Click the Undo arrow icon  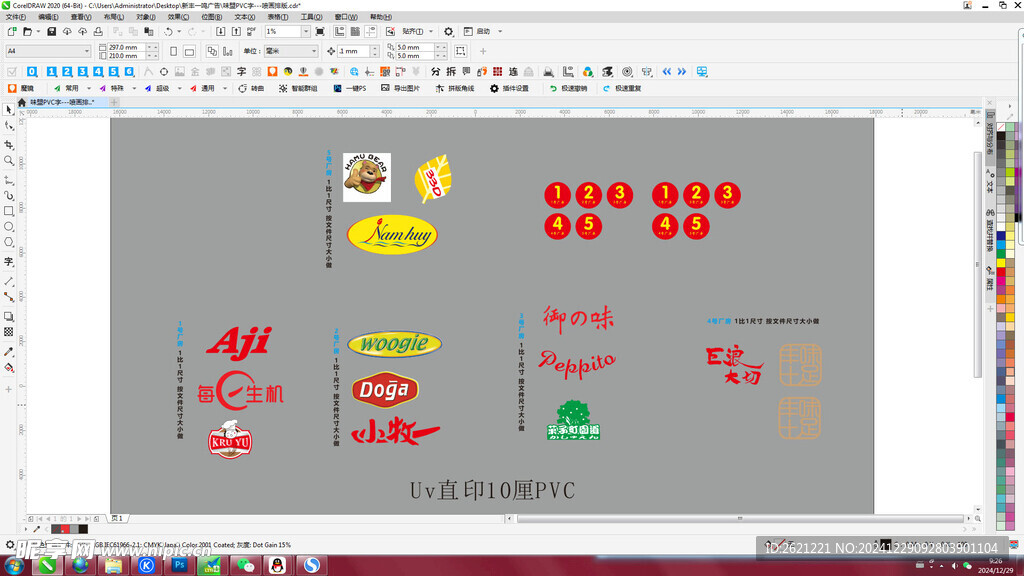pos(168,31)
